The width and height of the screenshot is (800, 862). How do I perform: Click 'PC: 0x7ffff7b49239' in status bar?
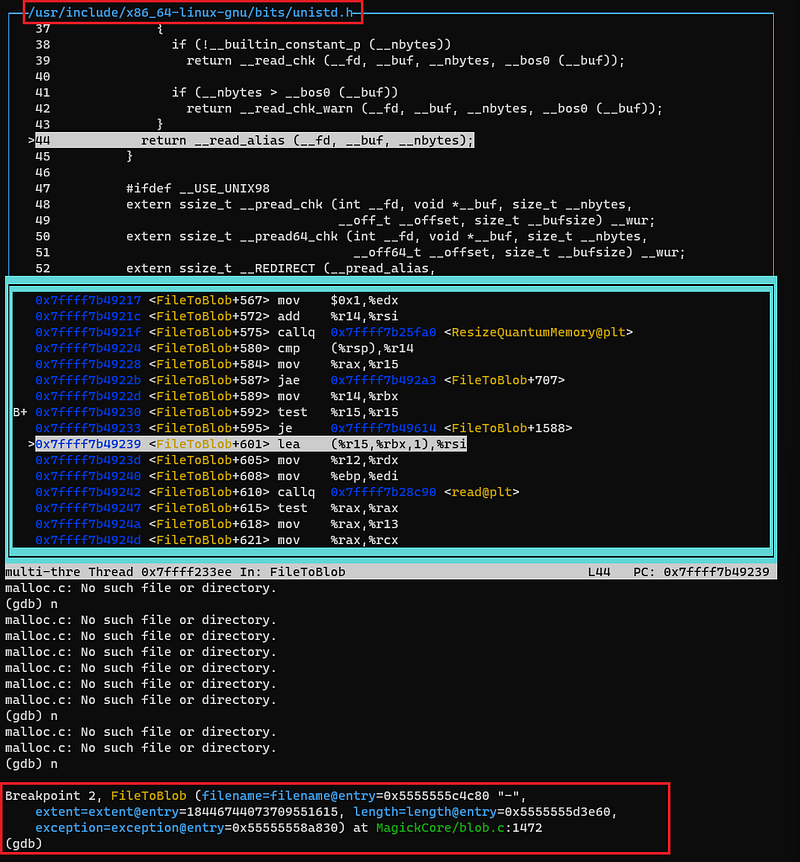(701, 572)
